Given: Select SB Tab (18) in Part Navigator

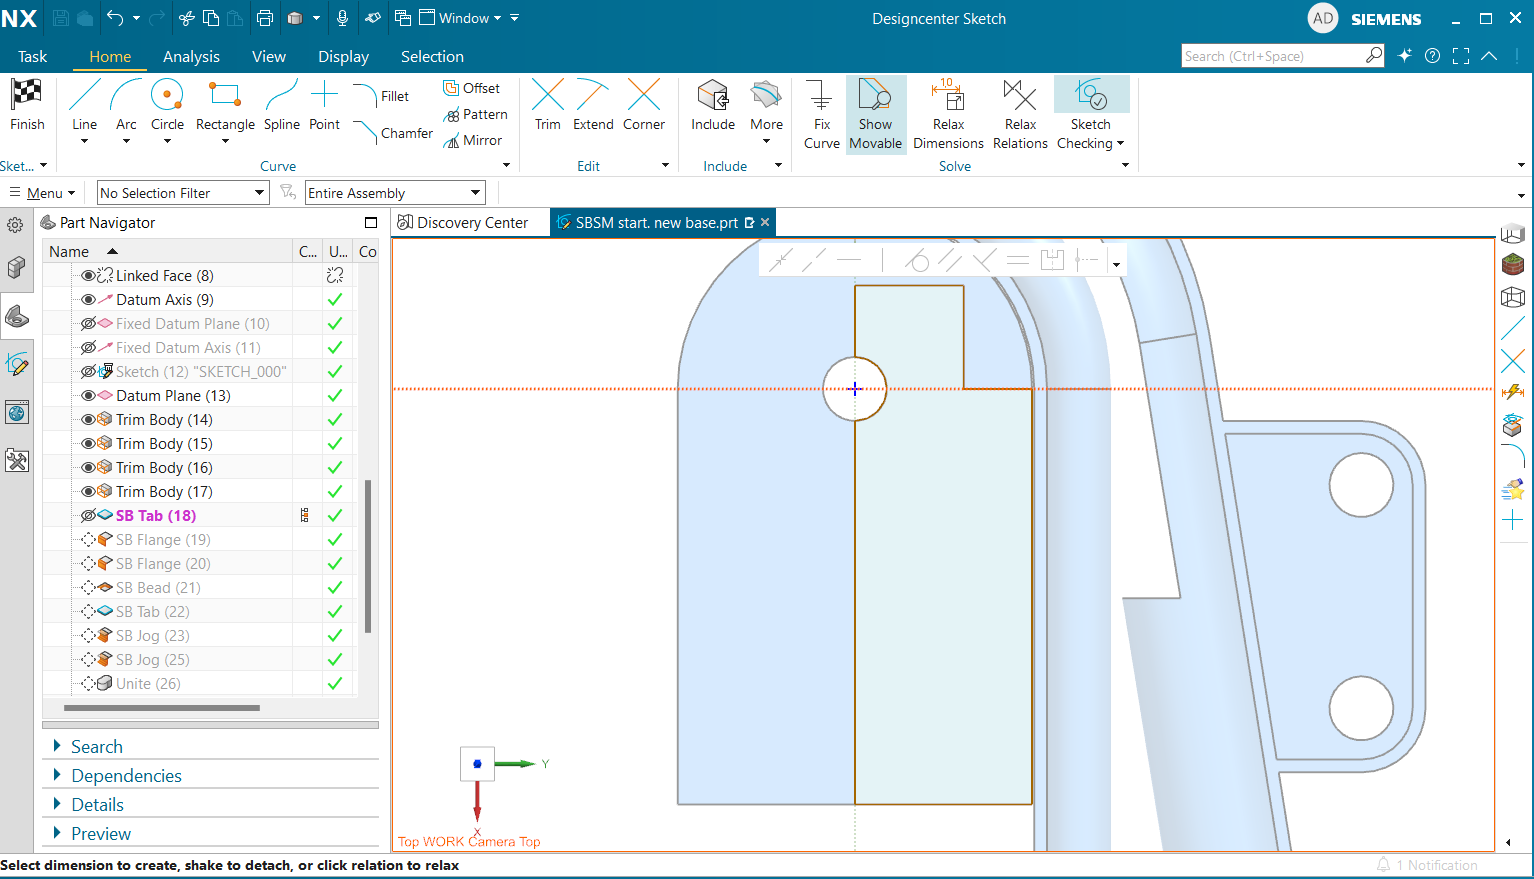Looking at the screenshot, I should point(156,516).
